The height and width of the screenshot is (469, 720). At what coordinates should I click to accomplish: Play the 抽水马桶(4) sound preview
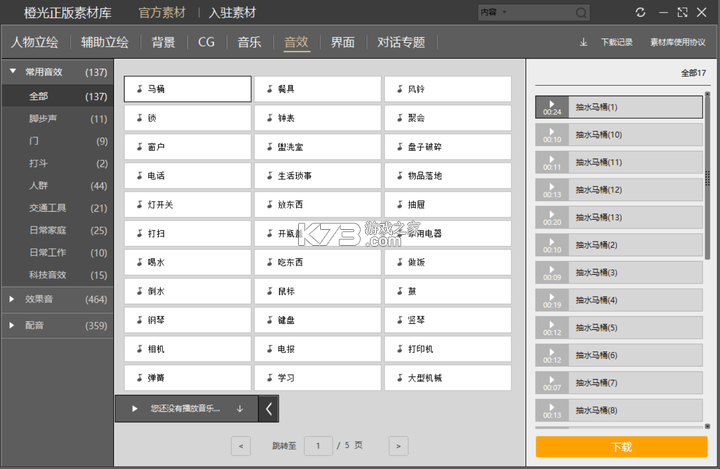click(552, 300)
